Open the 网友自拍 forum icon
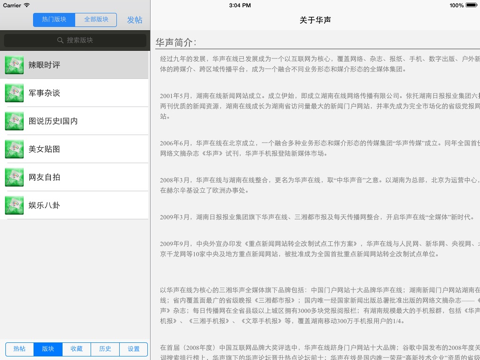 [x=14, y=177]
